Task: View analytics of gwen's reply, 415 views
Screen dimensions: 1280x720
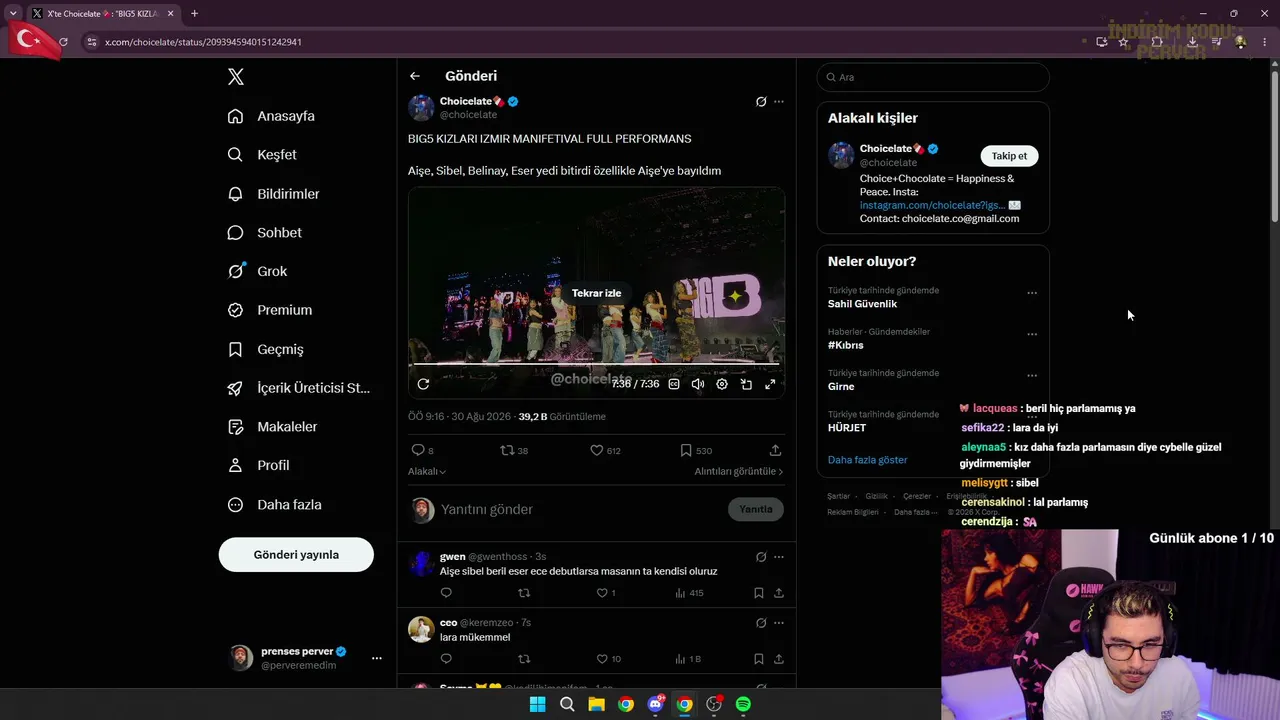Action: pyautogui.click(x=689, y=593)
